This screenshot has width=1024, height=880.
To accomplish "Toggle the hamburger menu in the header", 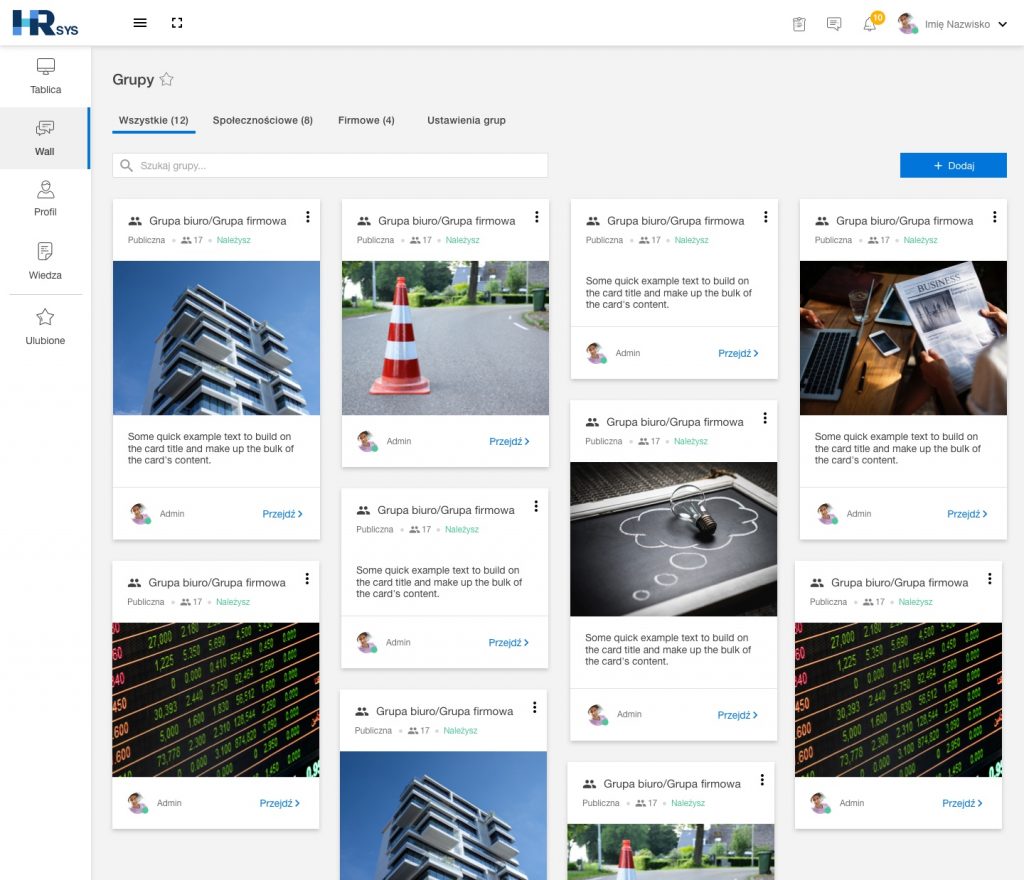I will 140,23.
